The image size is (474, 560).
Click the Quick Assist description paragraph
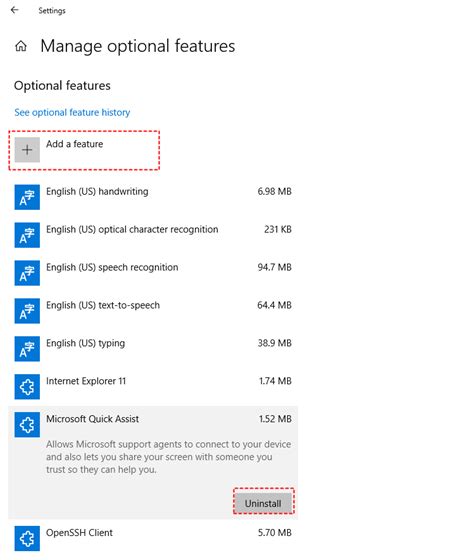pos(169,457)
